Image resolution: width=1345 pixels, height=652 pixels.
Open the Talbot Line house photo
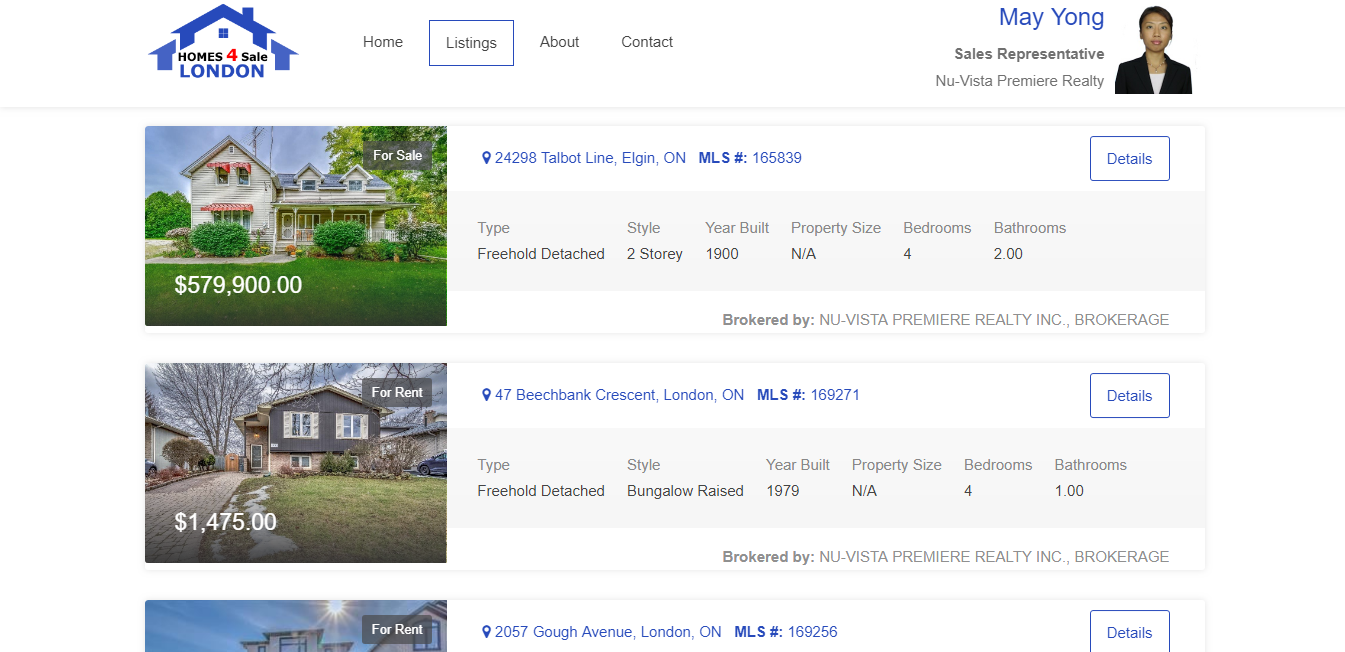(296, 226)
